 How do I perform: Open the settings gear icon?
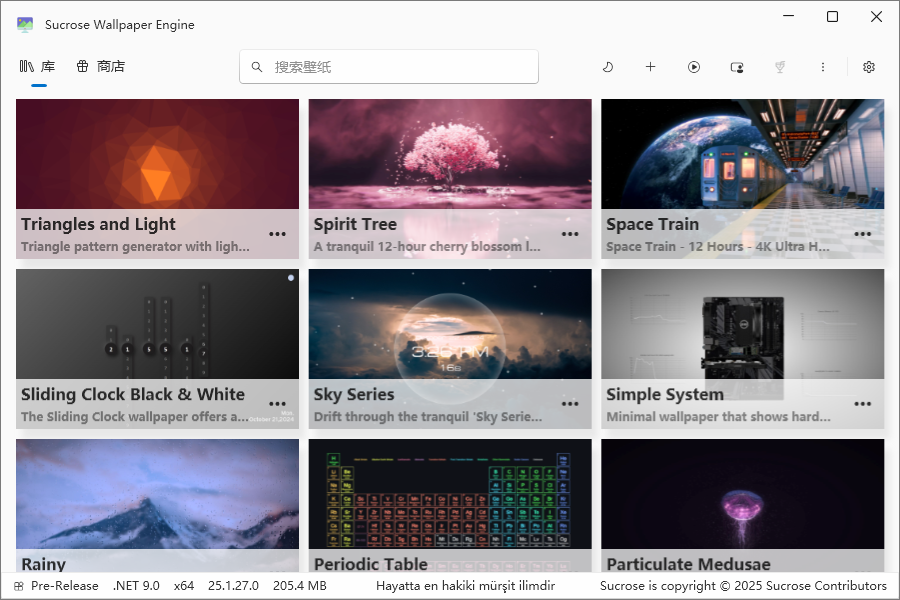[868, 67]
